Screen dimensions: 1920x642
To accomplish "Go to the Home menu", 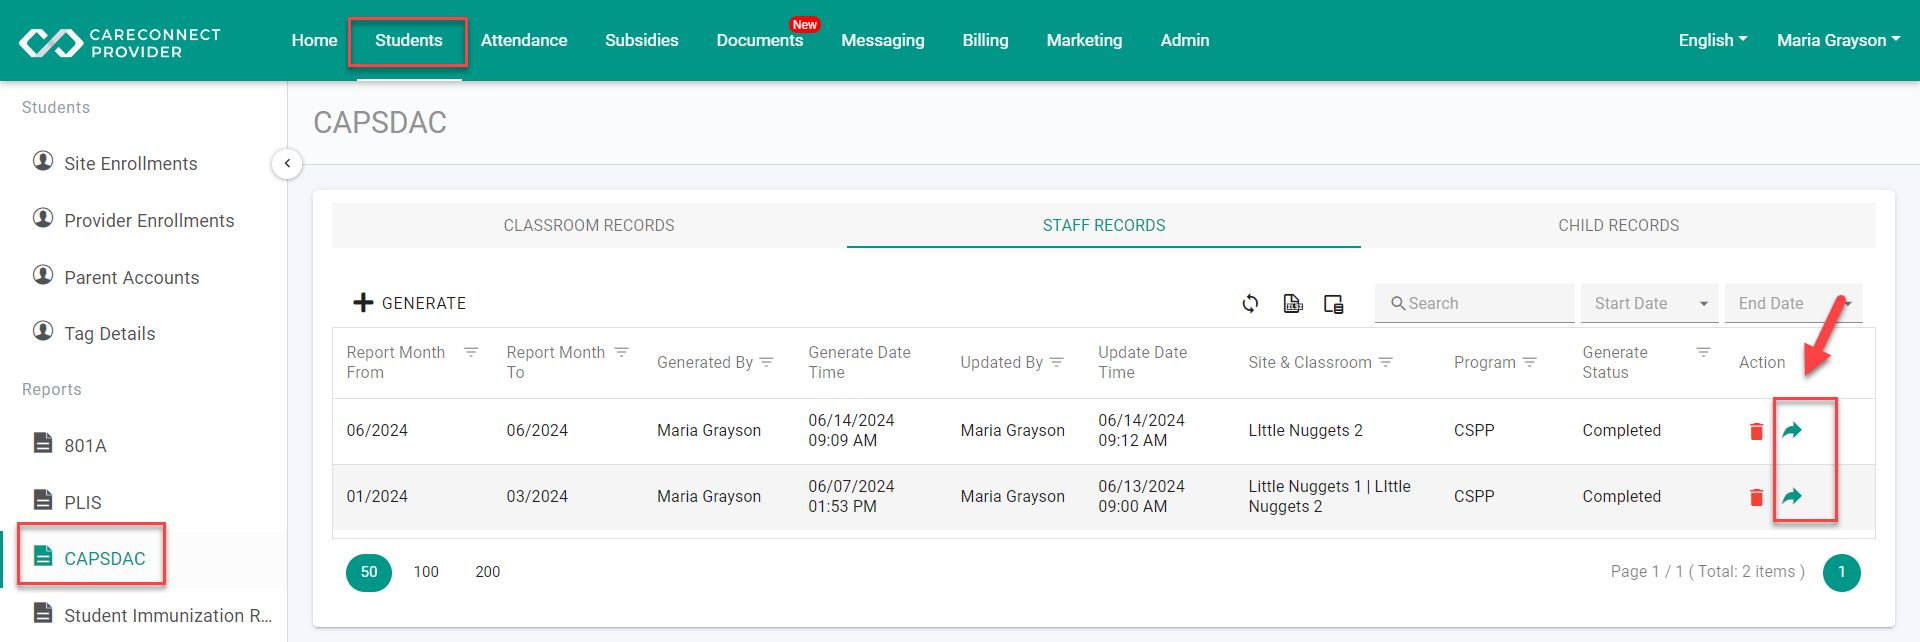I will (x=315, y=40).
